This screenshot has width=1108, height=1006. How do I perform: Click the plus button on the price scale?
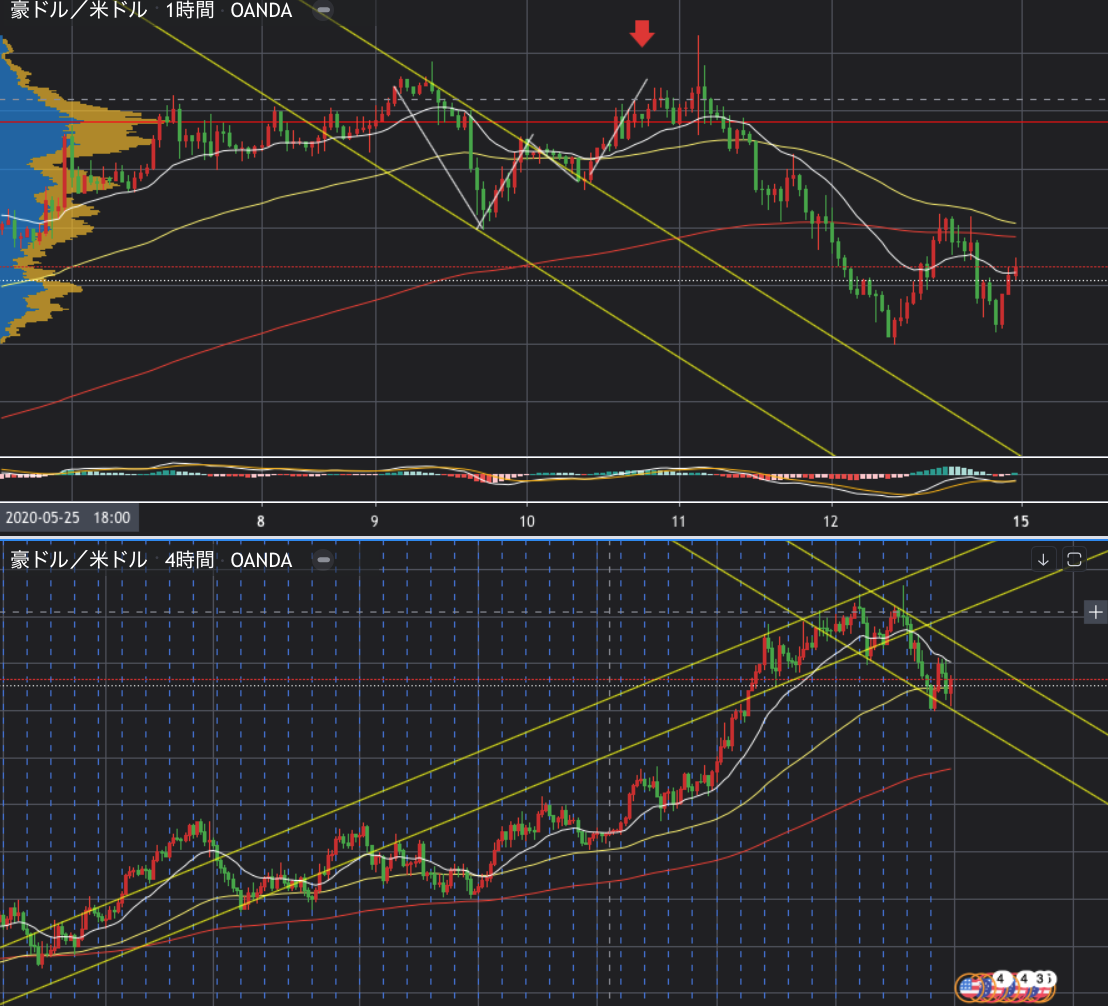pyautogui.click(x=1095, y=612)
